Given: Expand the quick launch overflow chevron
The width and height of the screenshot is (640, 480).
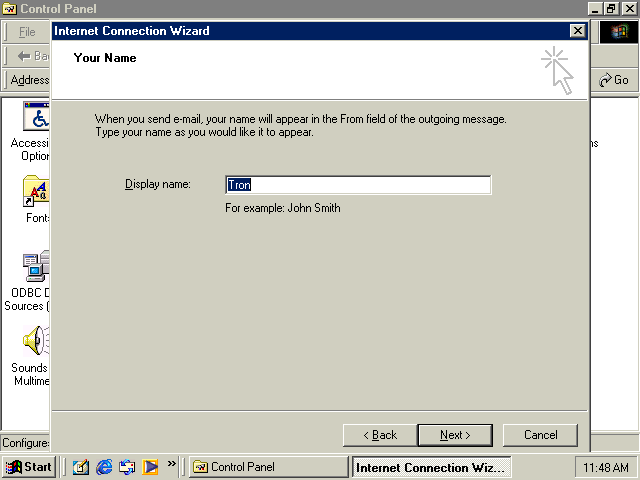Looking at the screenshot, I should point(171,463).
